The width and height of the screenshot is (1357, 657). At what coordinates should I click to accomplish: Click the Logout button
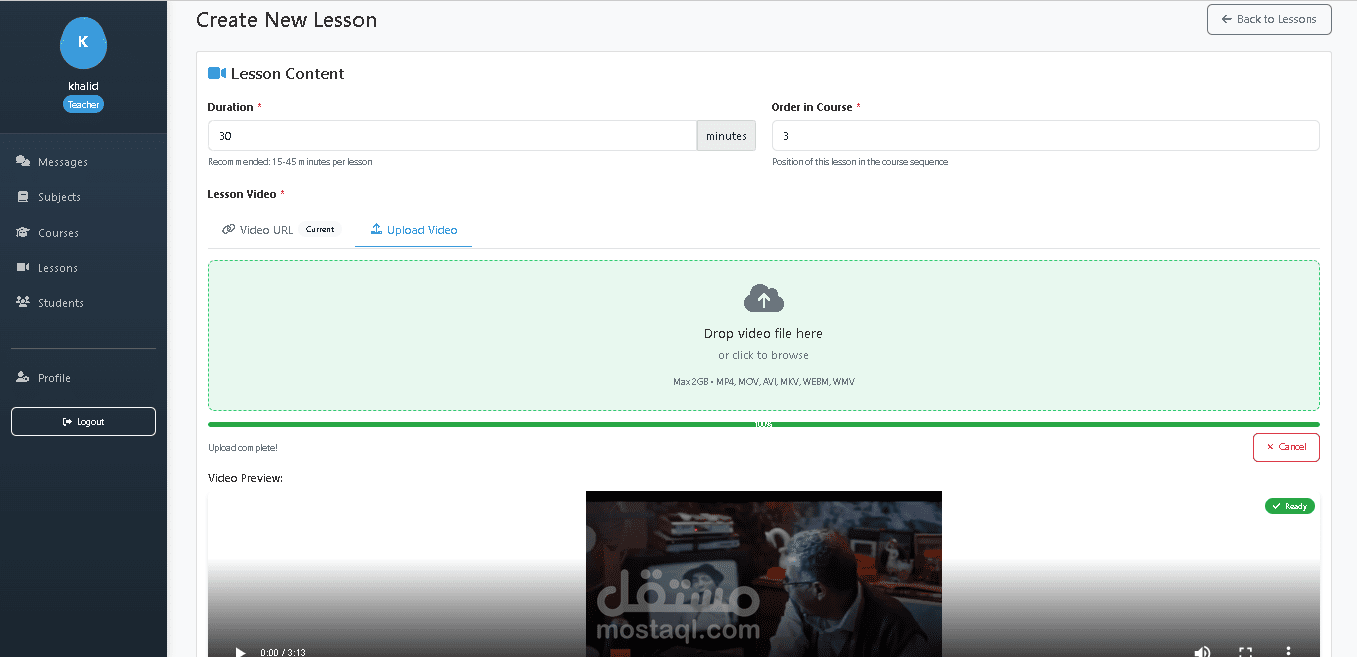point(83,421)
